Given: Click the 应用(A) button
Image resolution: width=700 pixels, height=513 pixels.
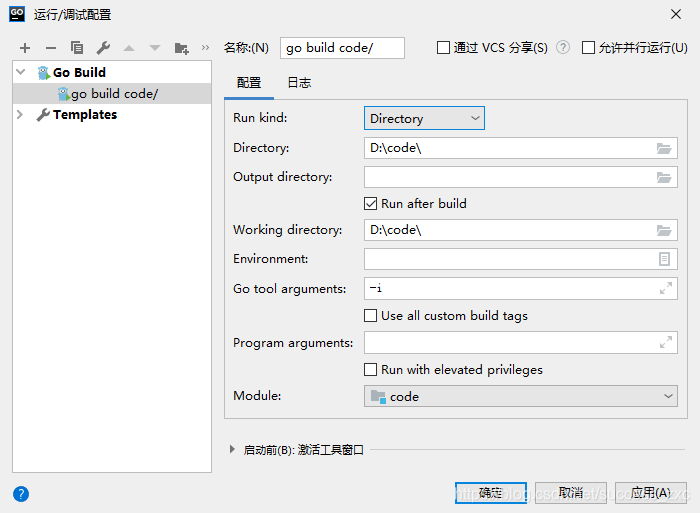Looking at the screenshot, I should click(650, 493).
